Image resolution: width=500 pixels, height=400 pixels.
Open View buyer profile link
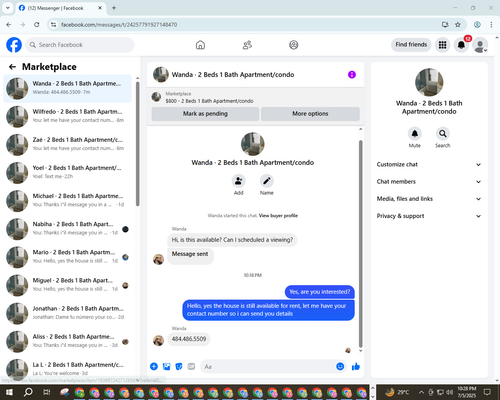pyautogui.click(x=278, y=216)
